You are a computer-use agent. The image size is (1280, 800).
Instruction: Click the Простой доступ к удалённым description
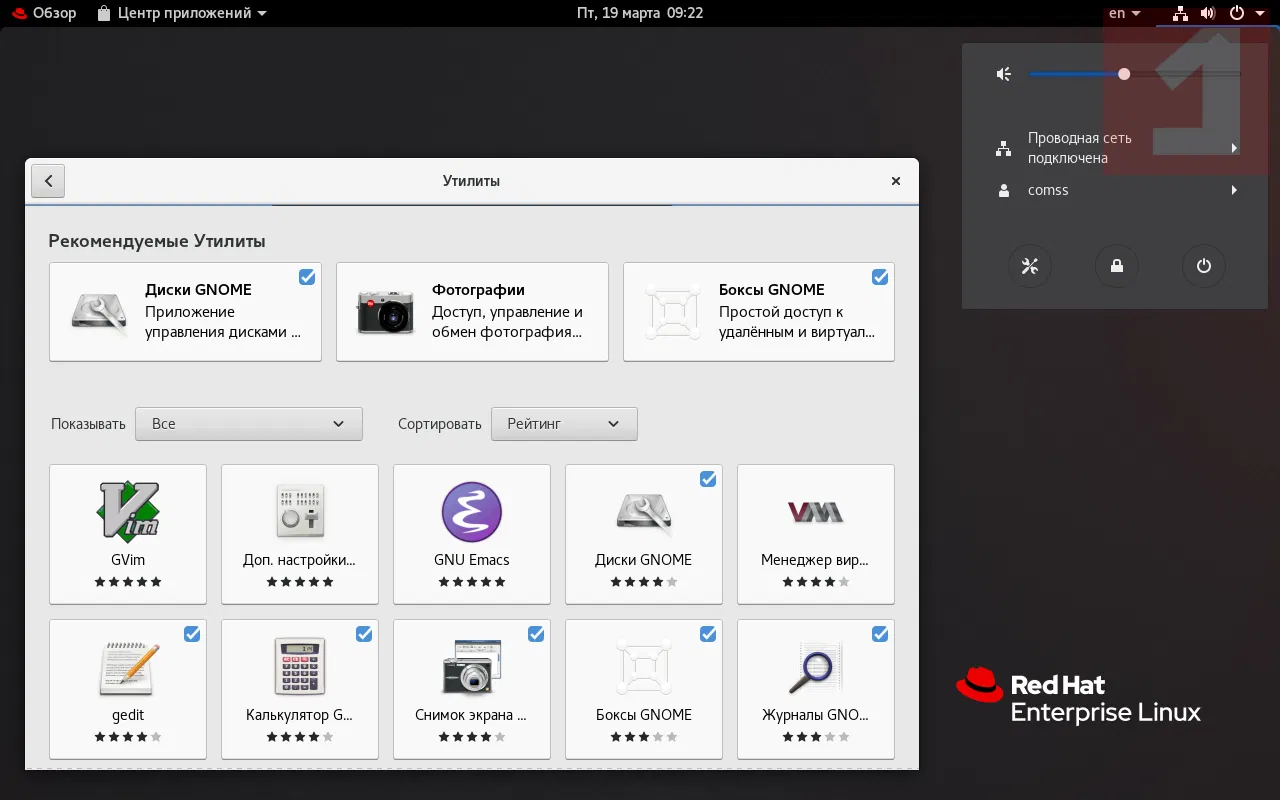tap(797, 322)
